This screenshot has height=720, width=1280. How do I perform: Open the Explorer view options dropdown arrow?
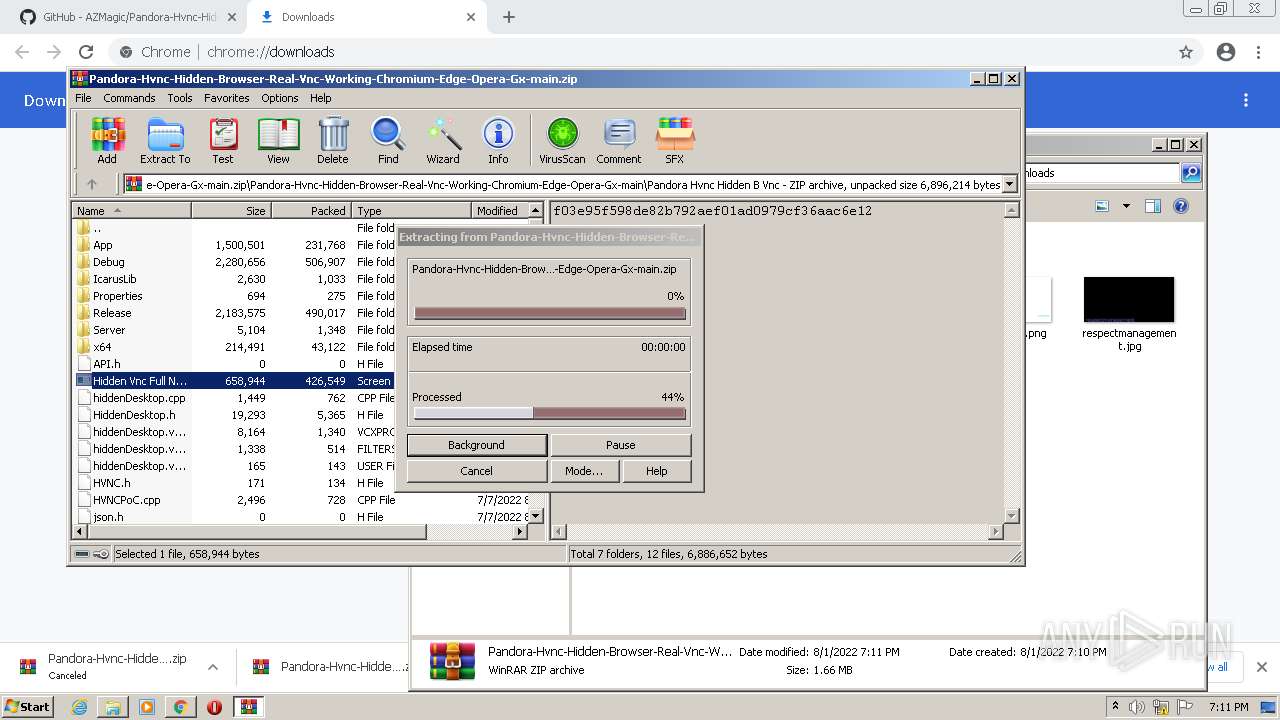[x=1126, y=206]
